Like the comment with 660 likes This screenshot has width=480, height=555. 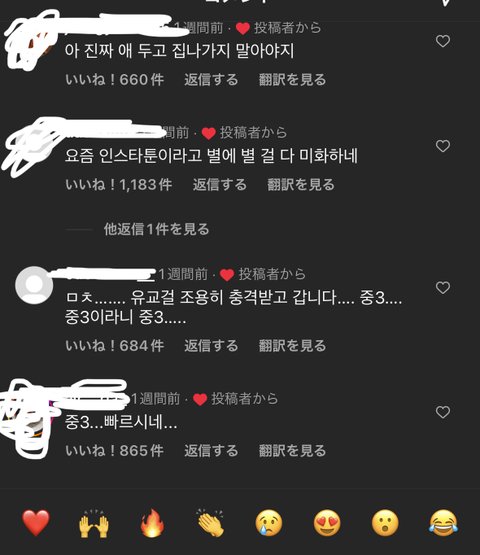[x=443, y=41]
